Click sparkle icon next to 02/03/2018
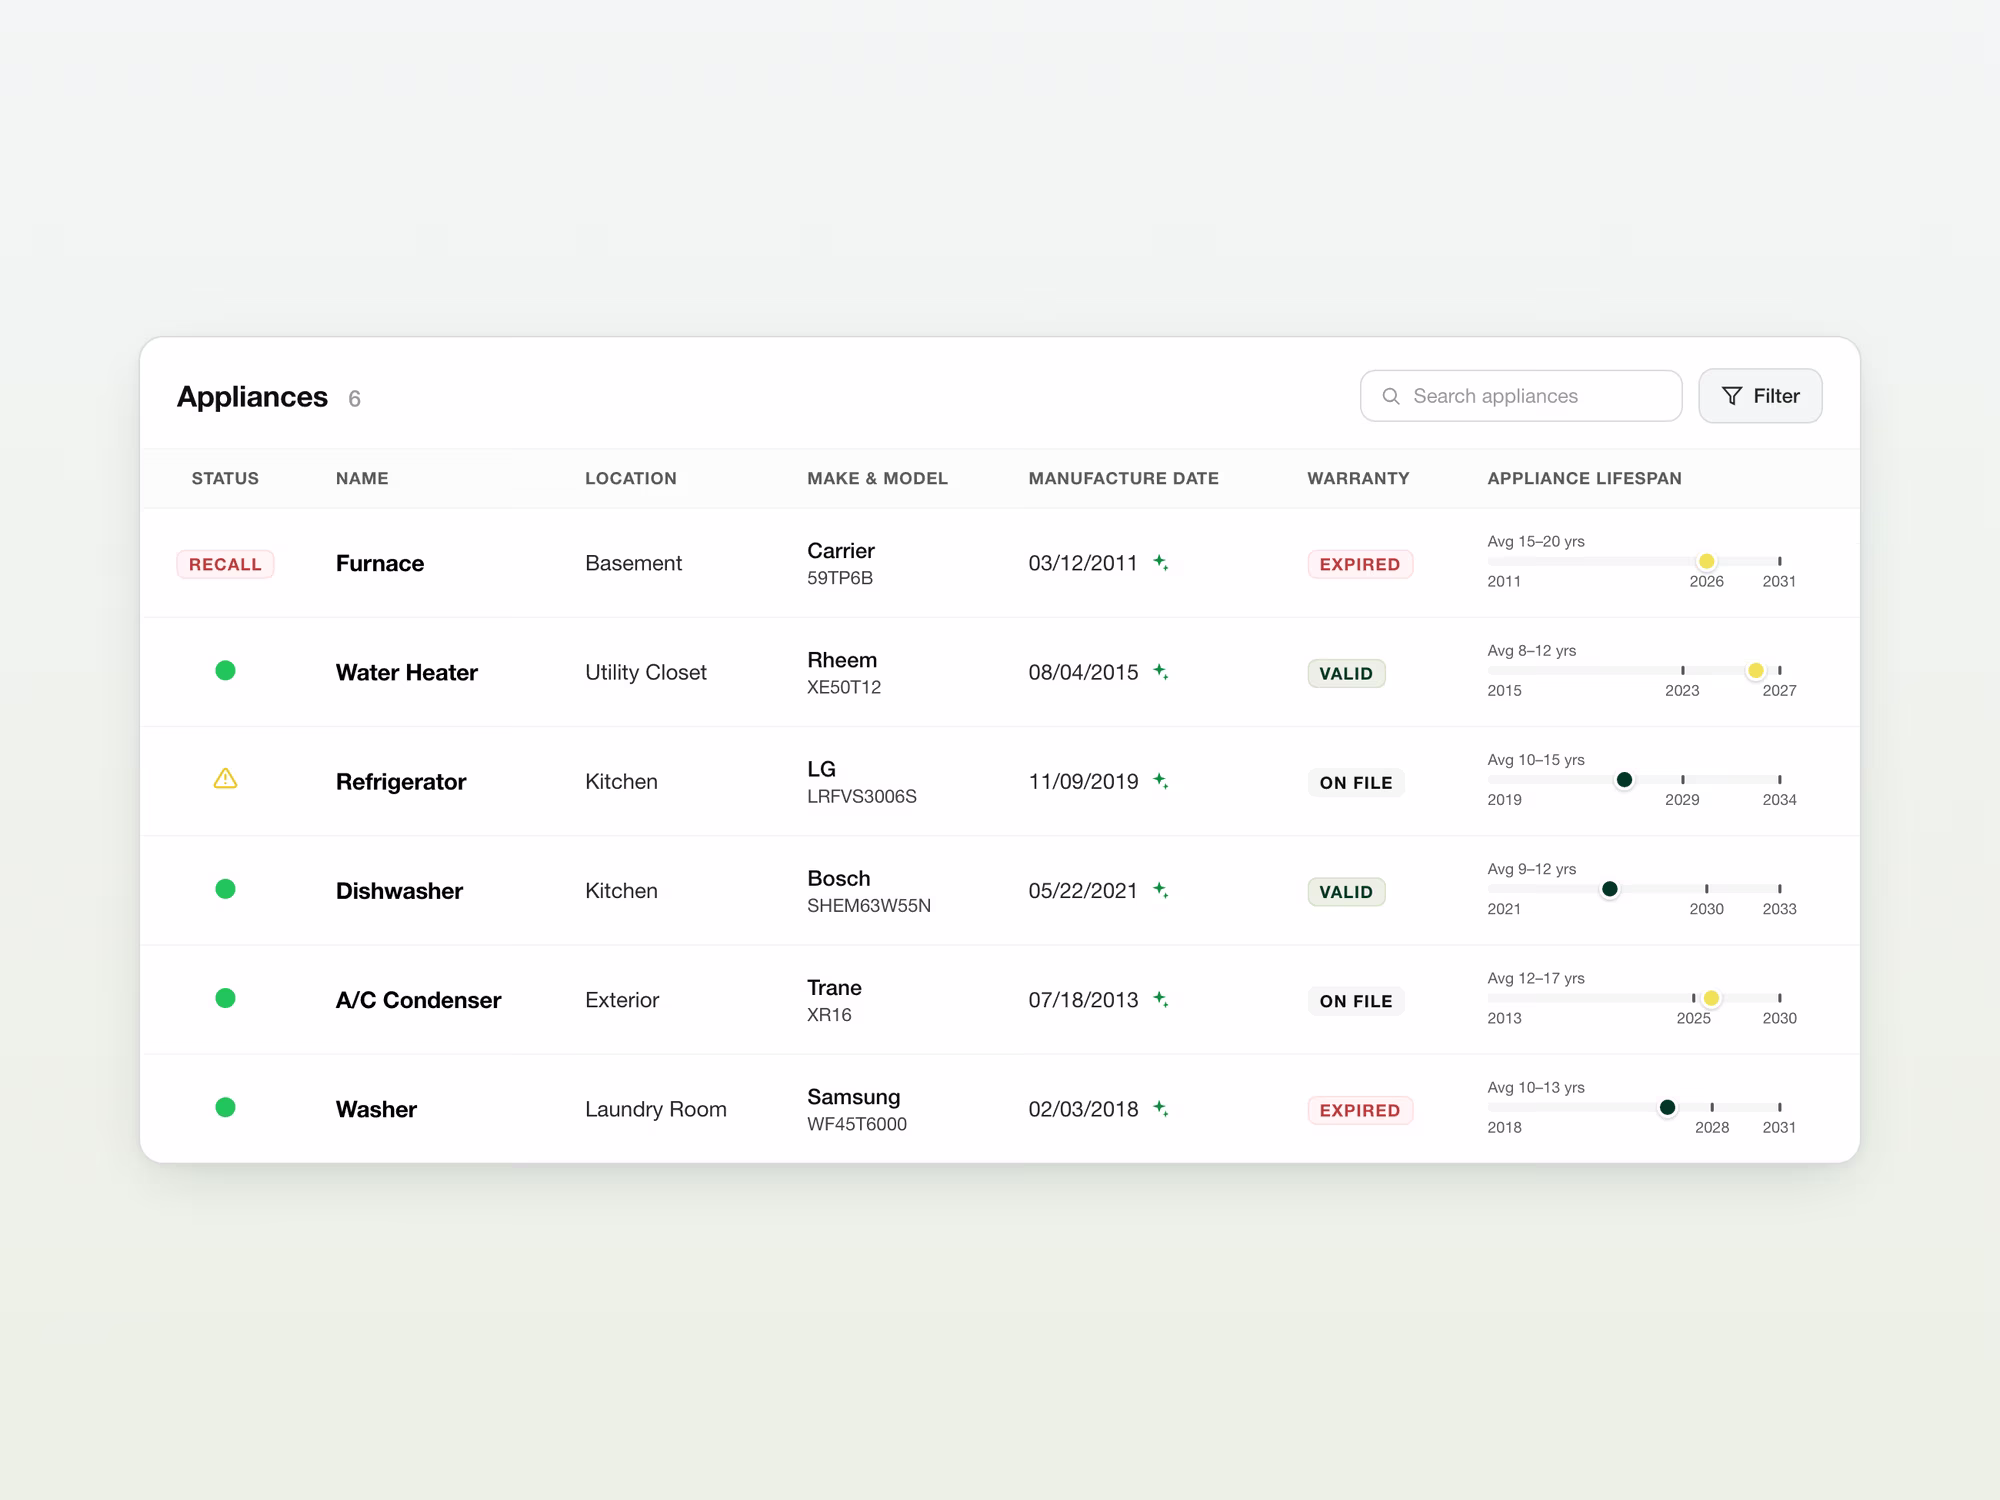The height and width of the screenshot is (1500, 2000). tap(1161, 1108)
